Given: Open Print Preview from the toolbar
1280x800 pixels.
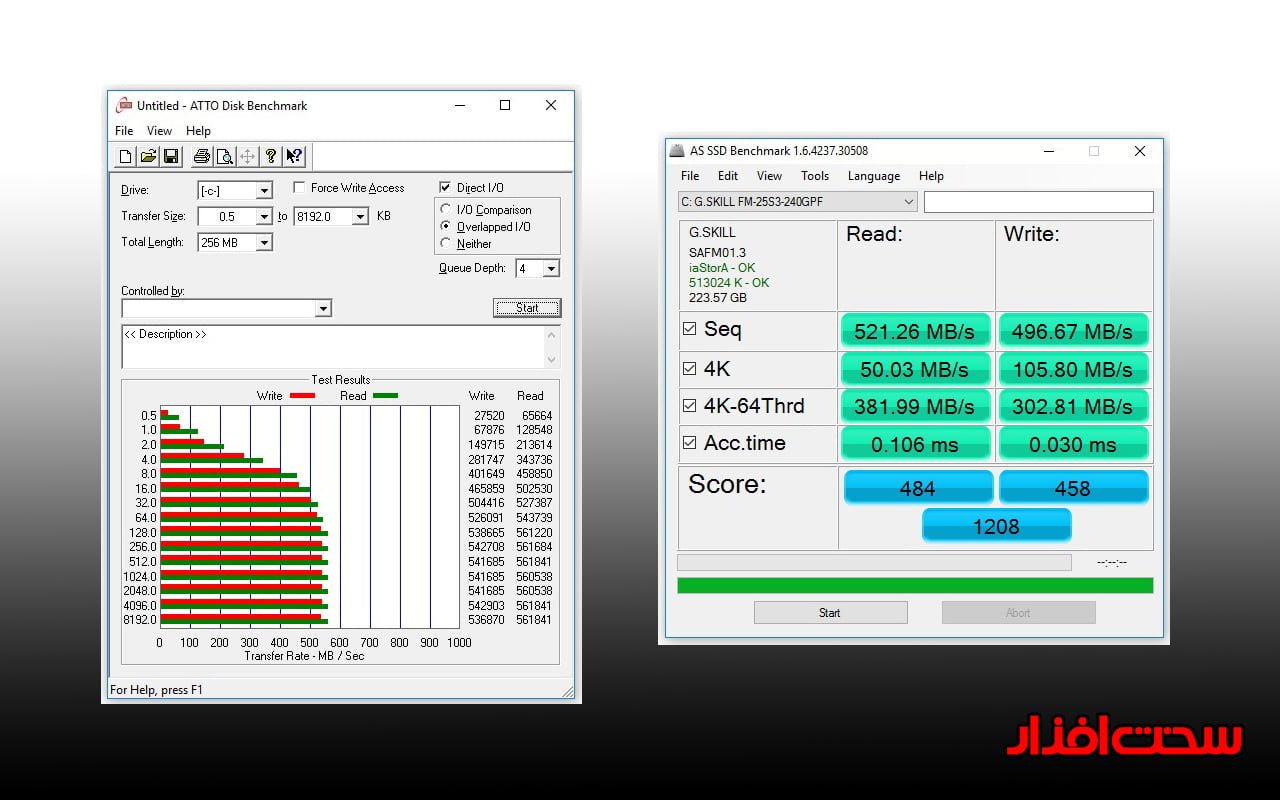Looking at the screenshot, I should [224, 156].
